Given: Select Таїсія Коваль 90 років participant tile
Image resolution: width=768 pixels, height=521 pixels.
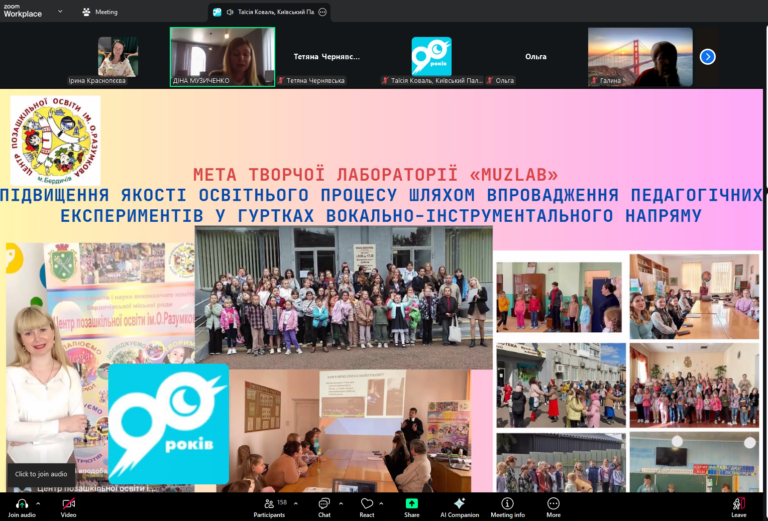Looking at the screenshot, I should pos(432,57).
